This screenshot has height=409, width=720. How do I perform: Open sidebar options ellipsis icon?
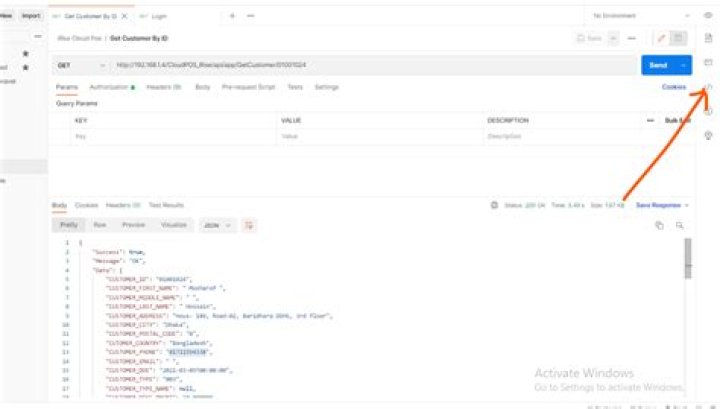38,36
